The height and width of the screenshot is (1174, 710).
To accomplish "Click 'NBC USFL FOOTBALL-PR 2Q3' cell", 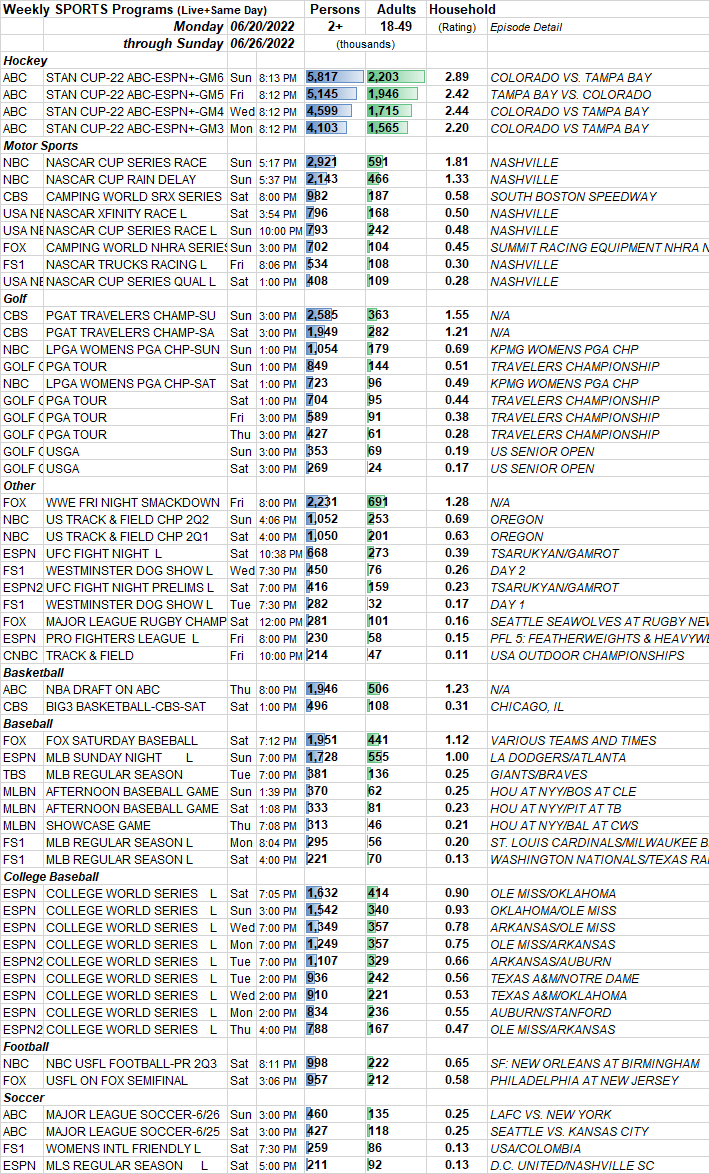I will tap(130, 1063).
